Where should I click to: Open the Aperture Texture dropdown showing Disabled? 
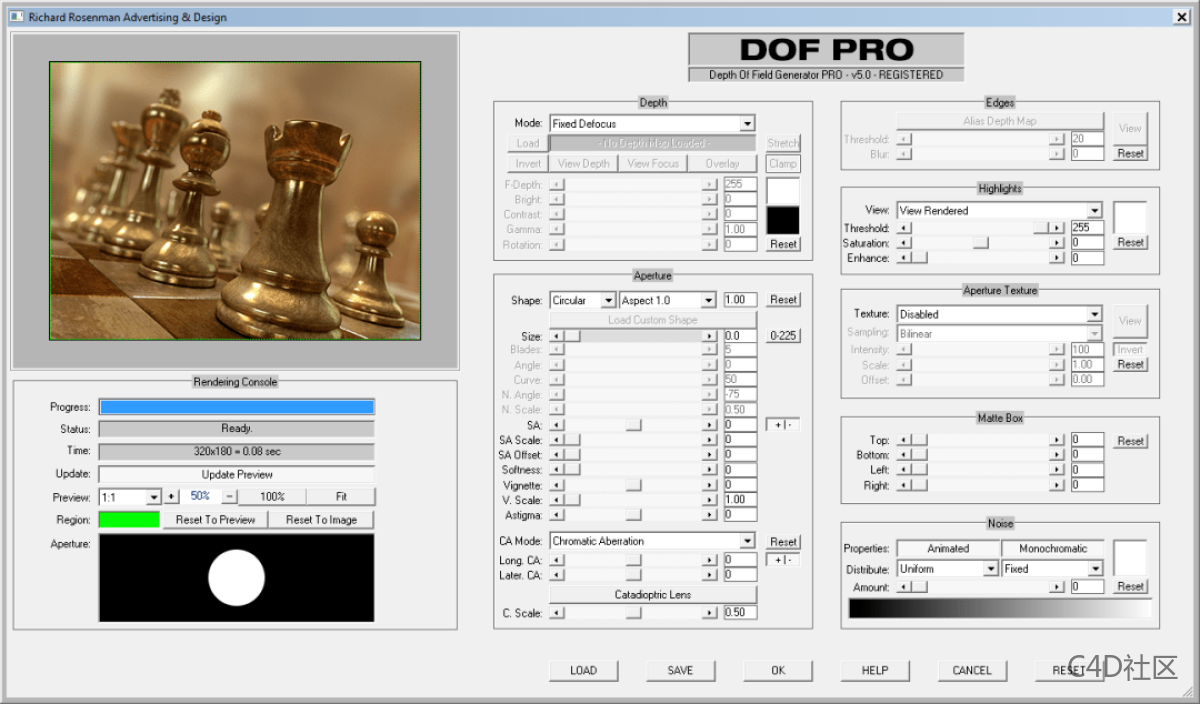(997, 314)
